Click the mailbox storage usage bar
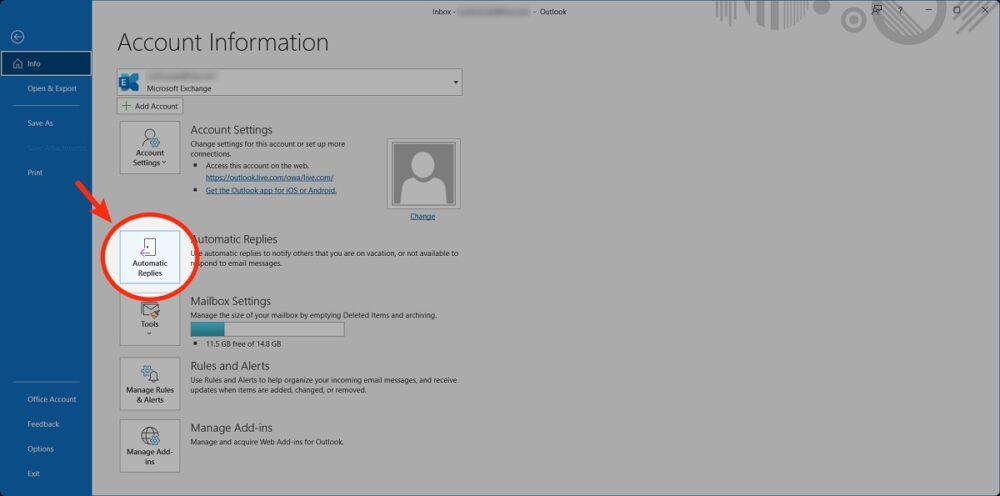 tap(267, 329)
